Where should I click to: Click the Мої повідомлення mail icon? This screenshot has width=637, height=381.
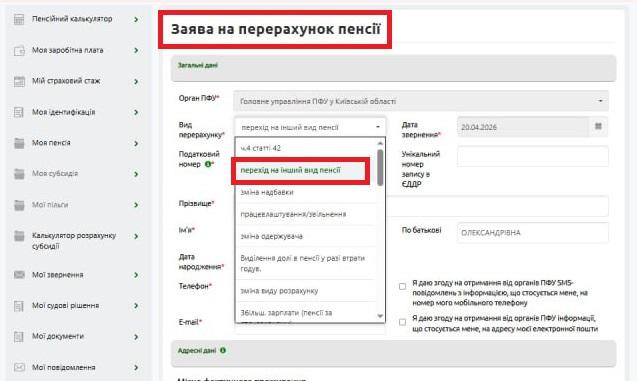19,368
